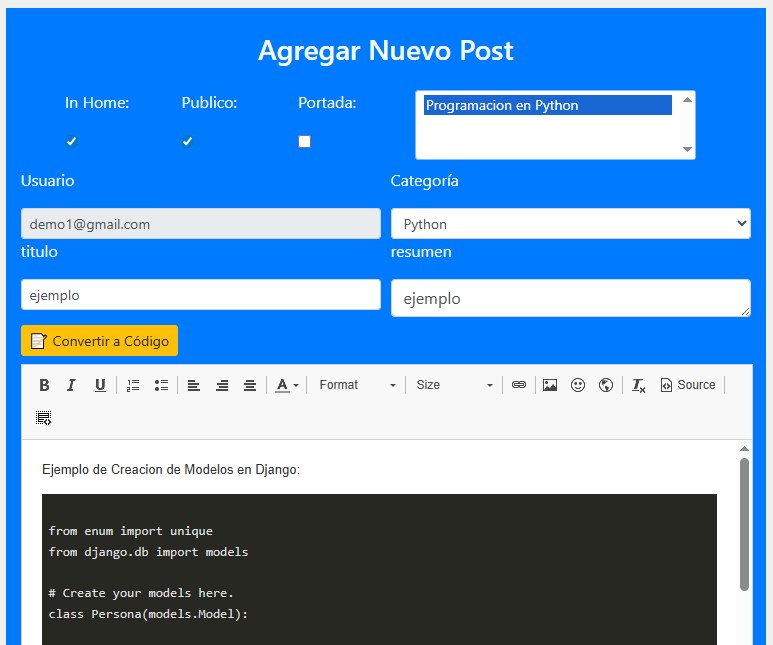Insert an image into the post
The height and width of the screenshot is (645, 773).
coord(550,385)
